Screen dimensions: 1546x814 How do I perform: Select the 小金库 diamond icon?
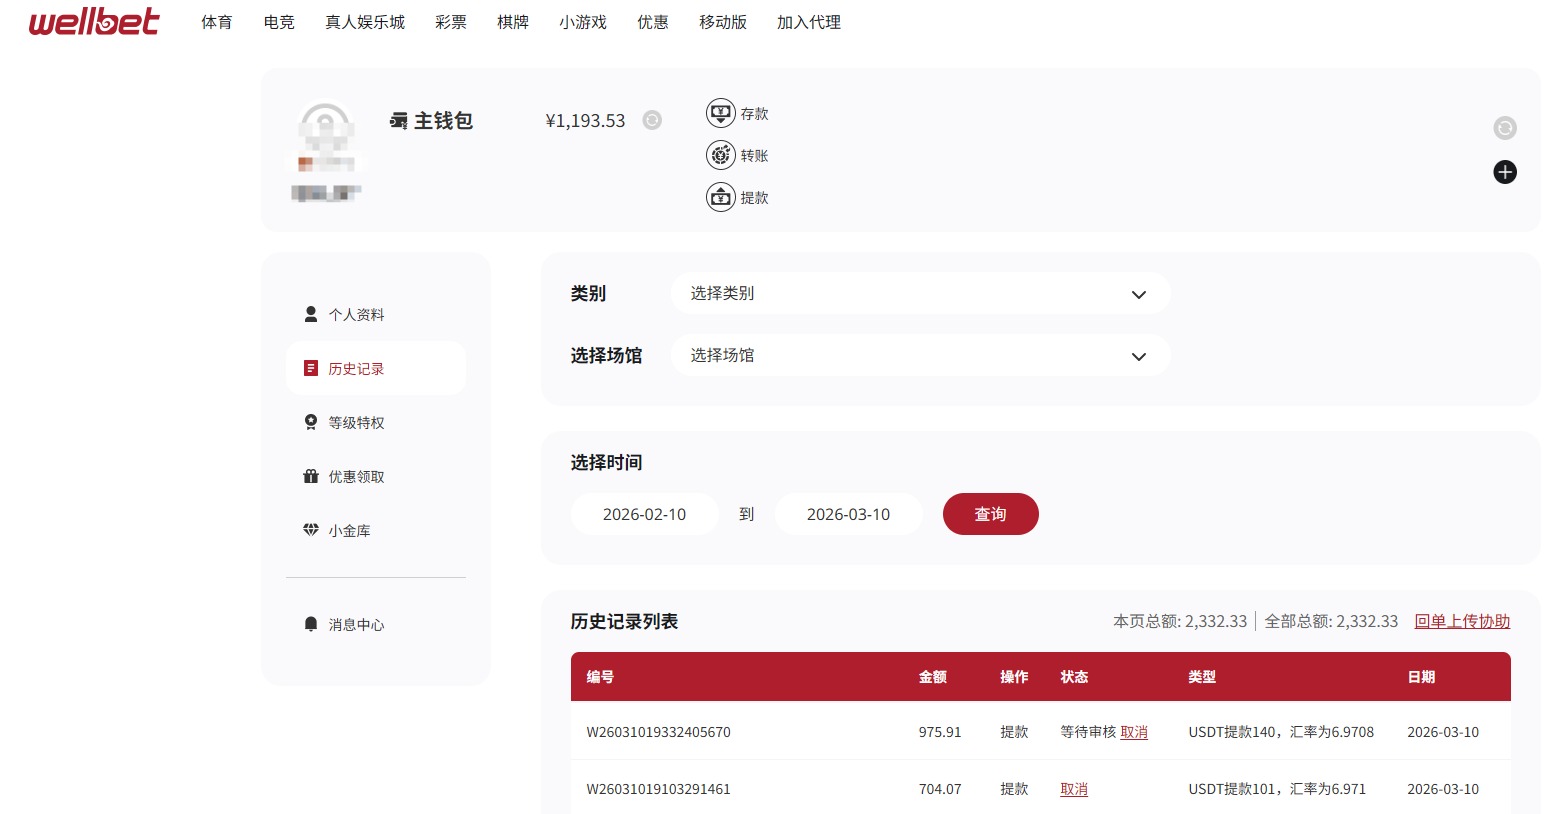coord(311,530)
